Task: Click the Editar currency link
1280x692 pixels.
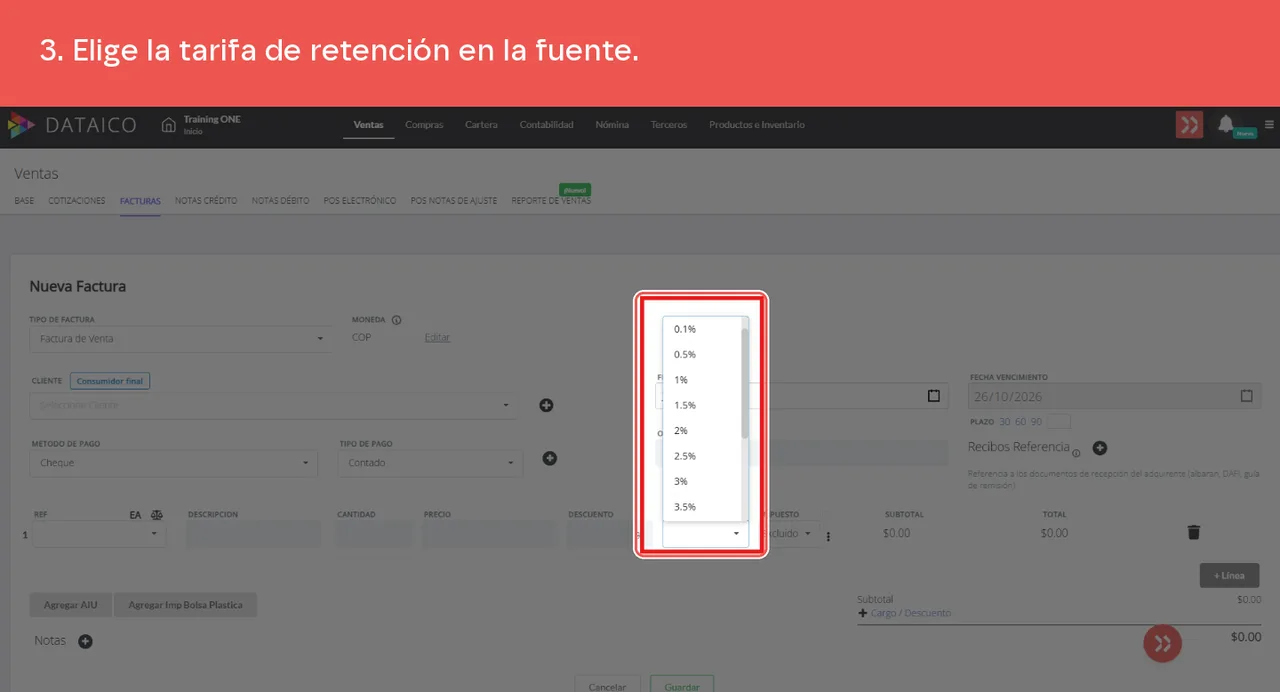Action: coord(437,338)
